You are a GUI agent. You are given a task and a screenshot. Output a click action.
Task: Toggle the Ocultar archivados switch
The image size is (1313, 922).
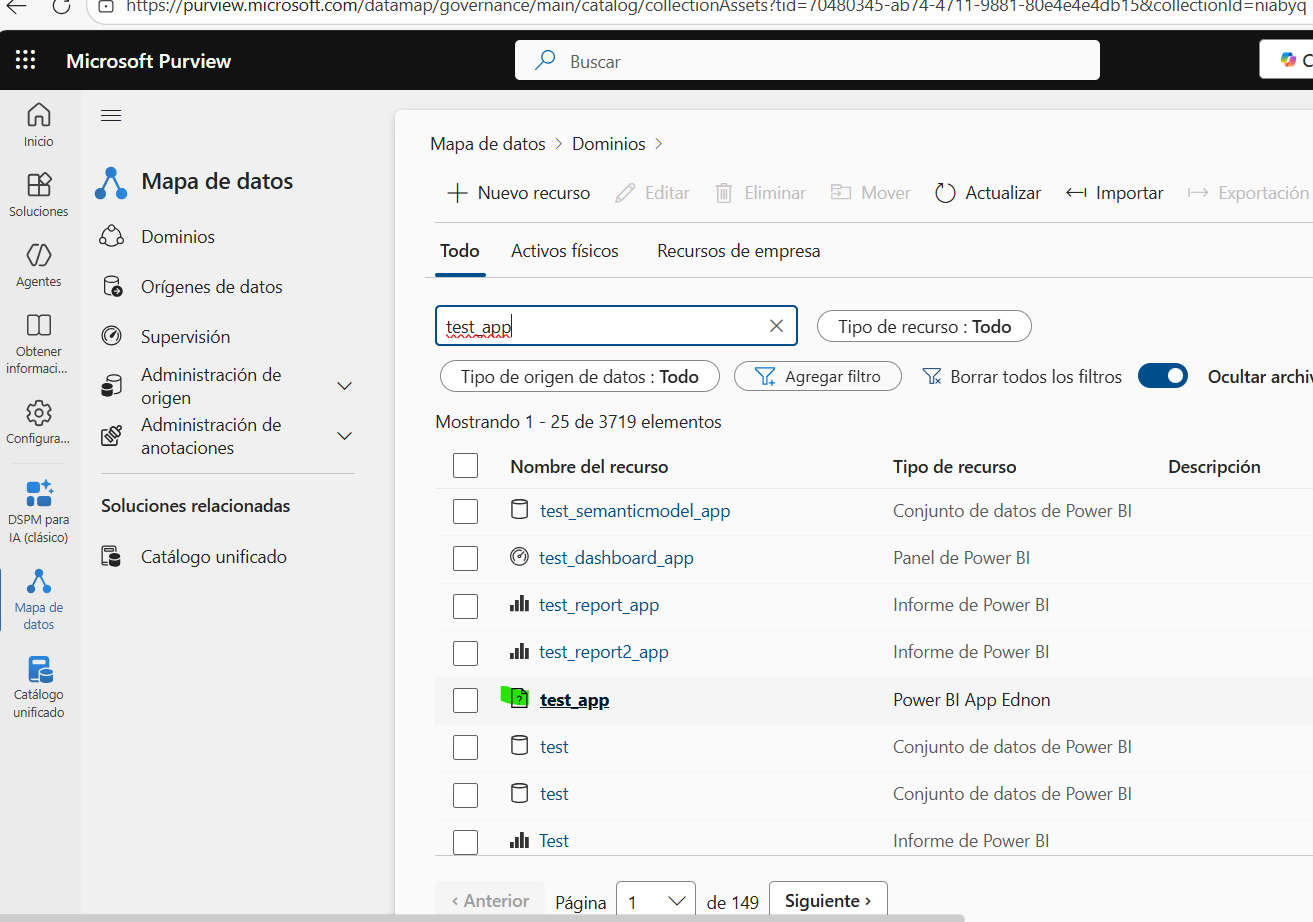pos(1163,376)
